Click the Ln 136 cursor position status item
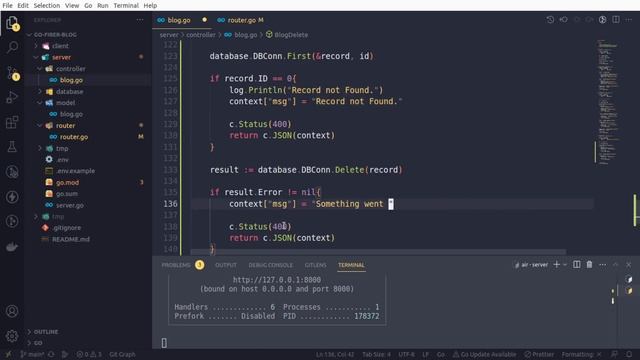Screen dimensions: 640x360 335,354
